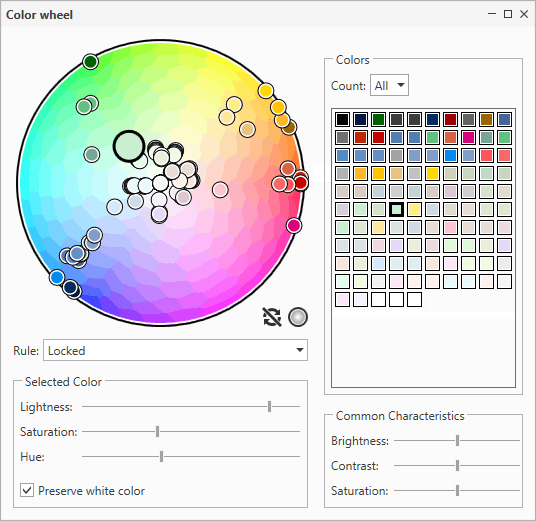Select the large pale green selected node
The height and width of the screenshot is (521, 536).
click(129, 146)
